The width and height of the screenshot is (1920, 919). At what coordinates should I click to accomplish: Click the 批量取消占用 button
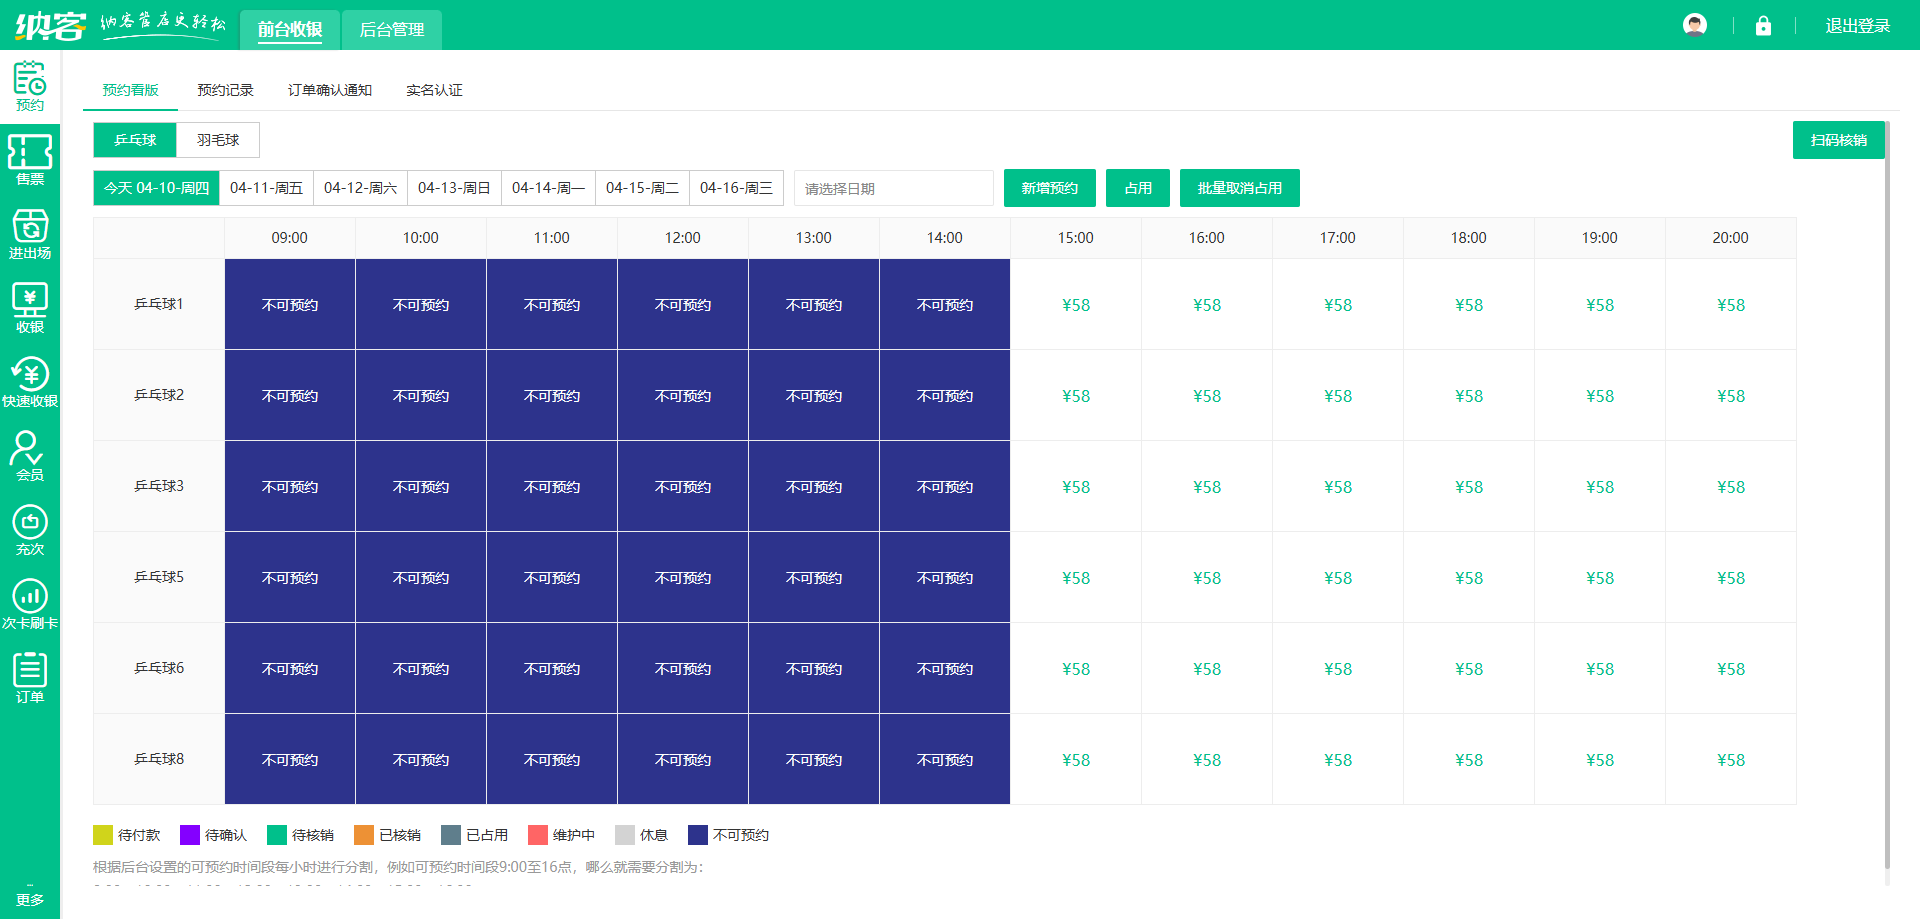tap(1240, 188)
